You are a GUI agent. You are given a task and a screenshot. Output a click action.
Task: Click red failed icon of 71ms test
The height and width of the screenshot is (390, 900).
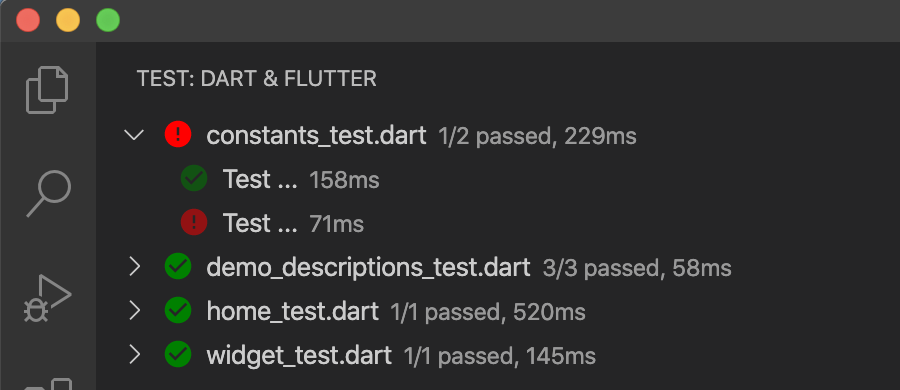click(194, 222)
